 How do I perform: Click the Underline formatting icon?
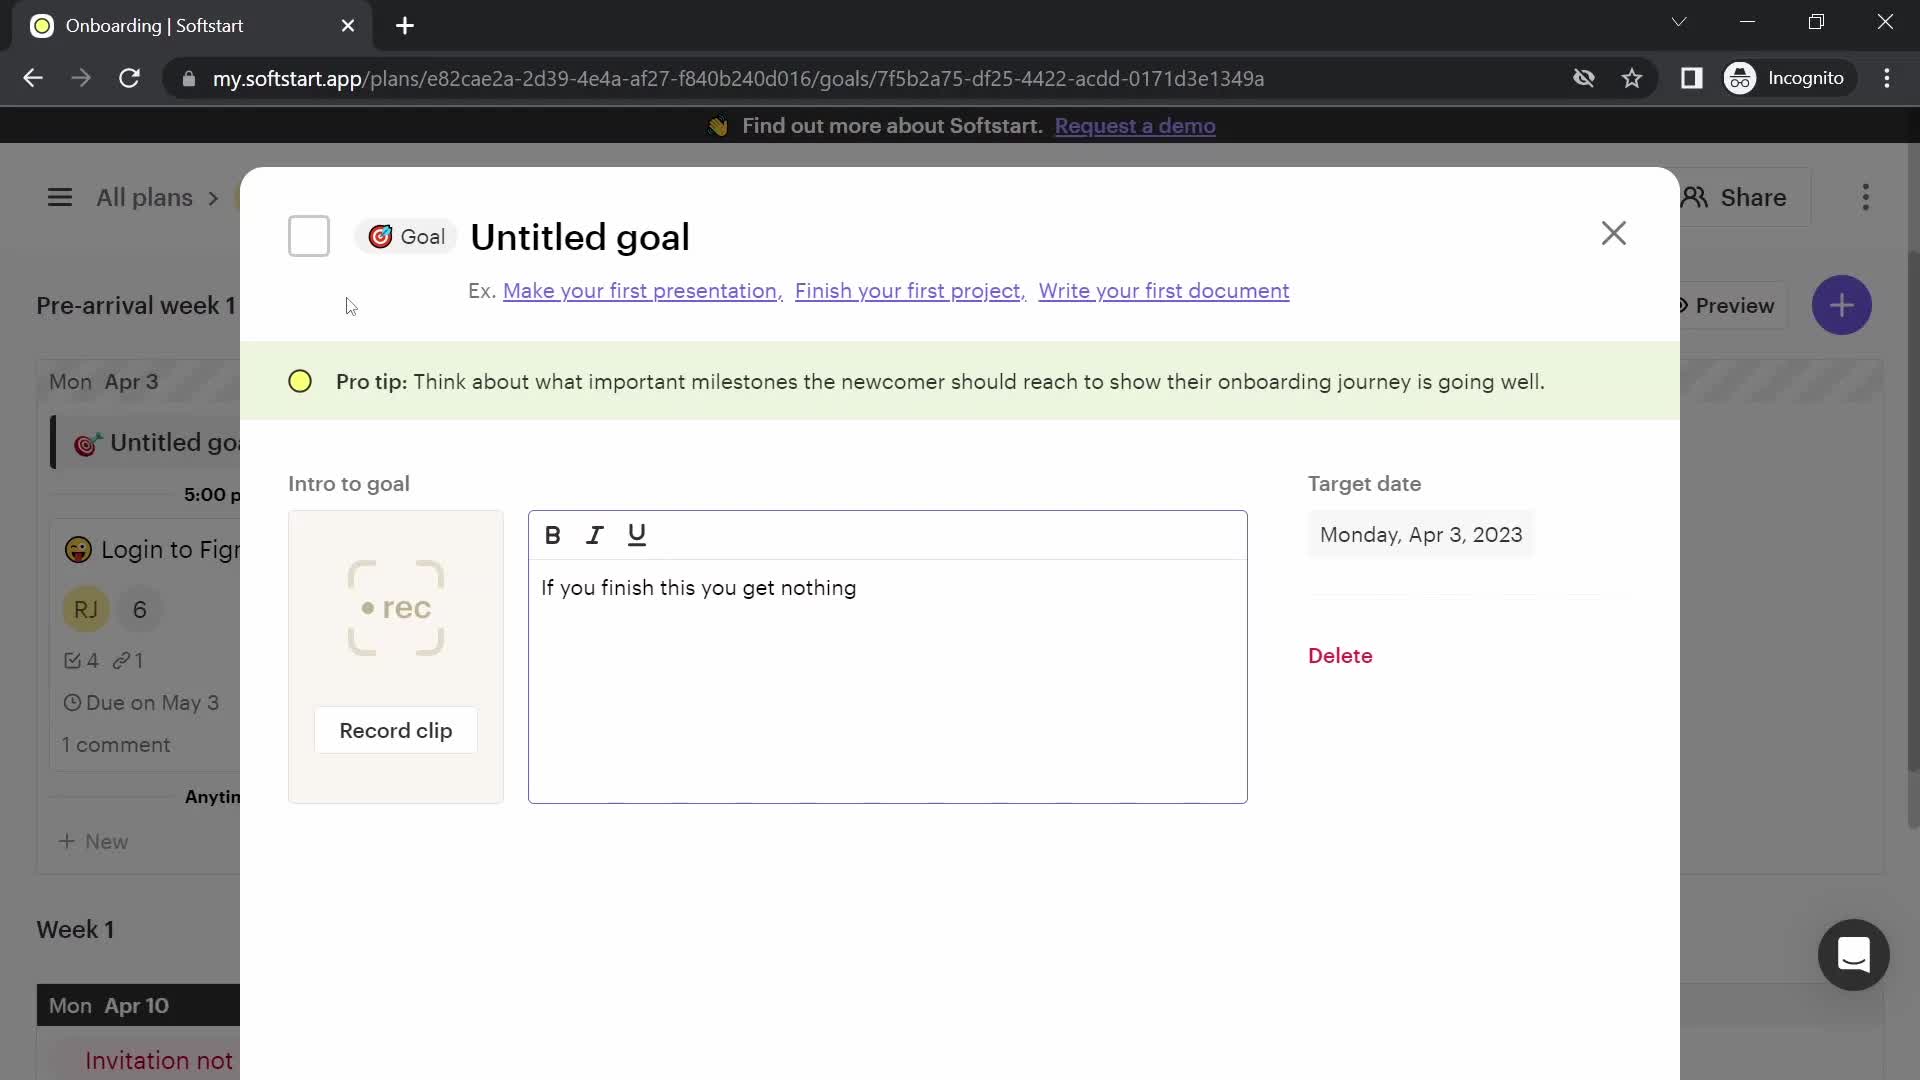tap(637, 535)
